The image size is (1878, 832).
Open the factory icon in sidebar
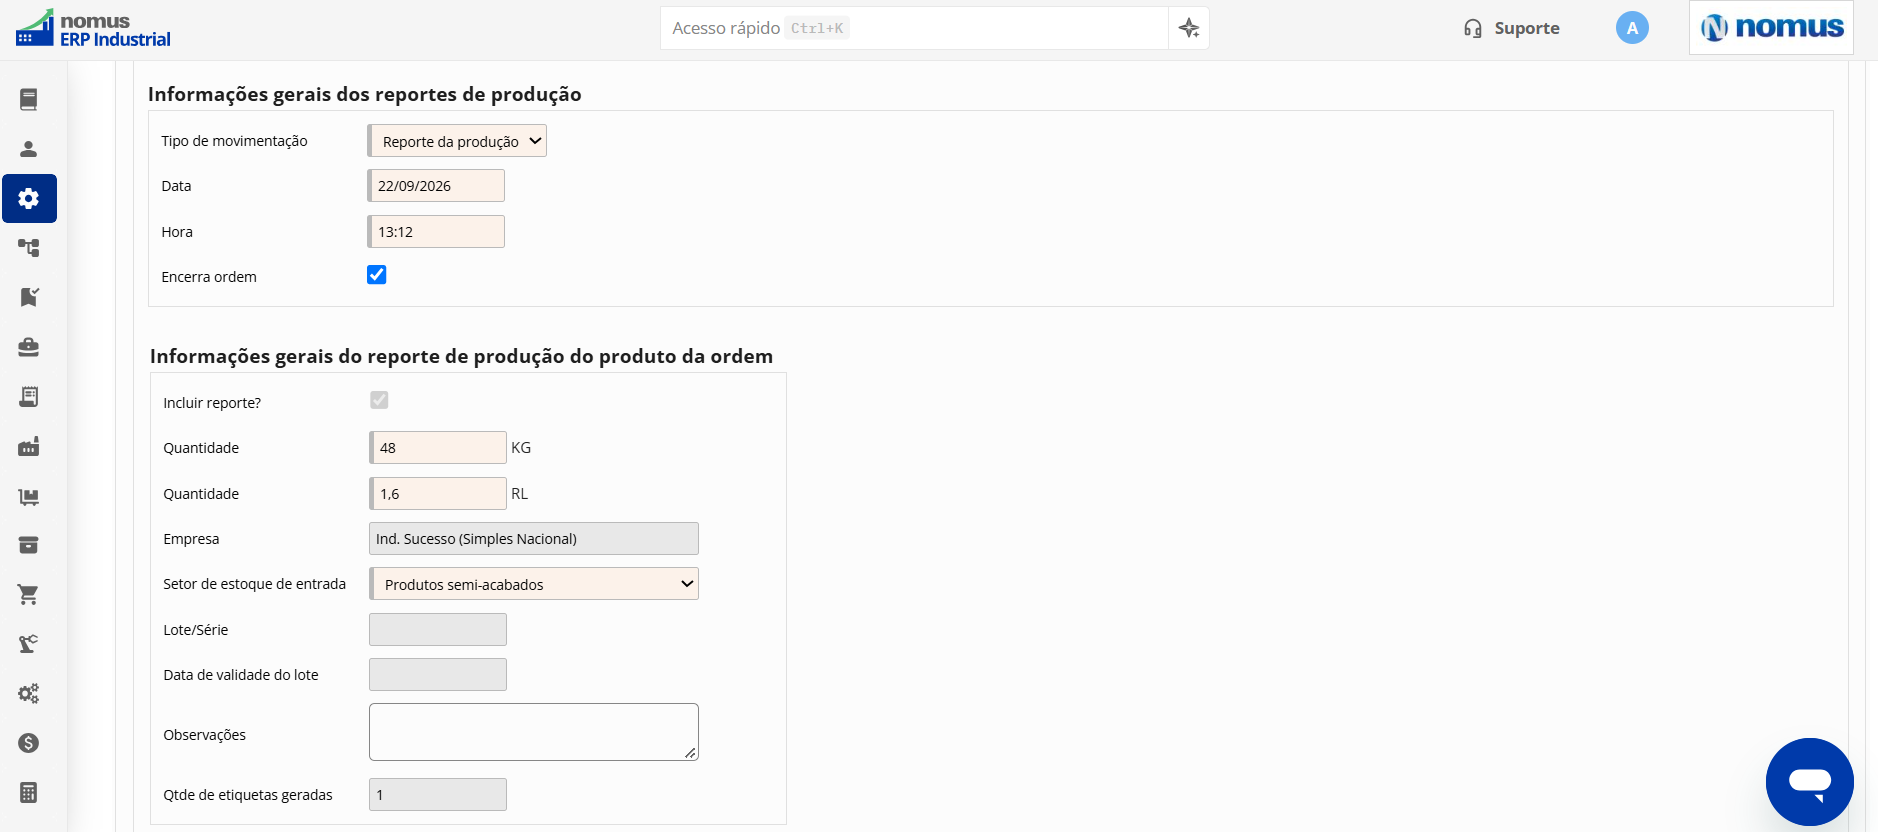(x=29, y=446)
